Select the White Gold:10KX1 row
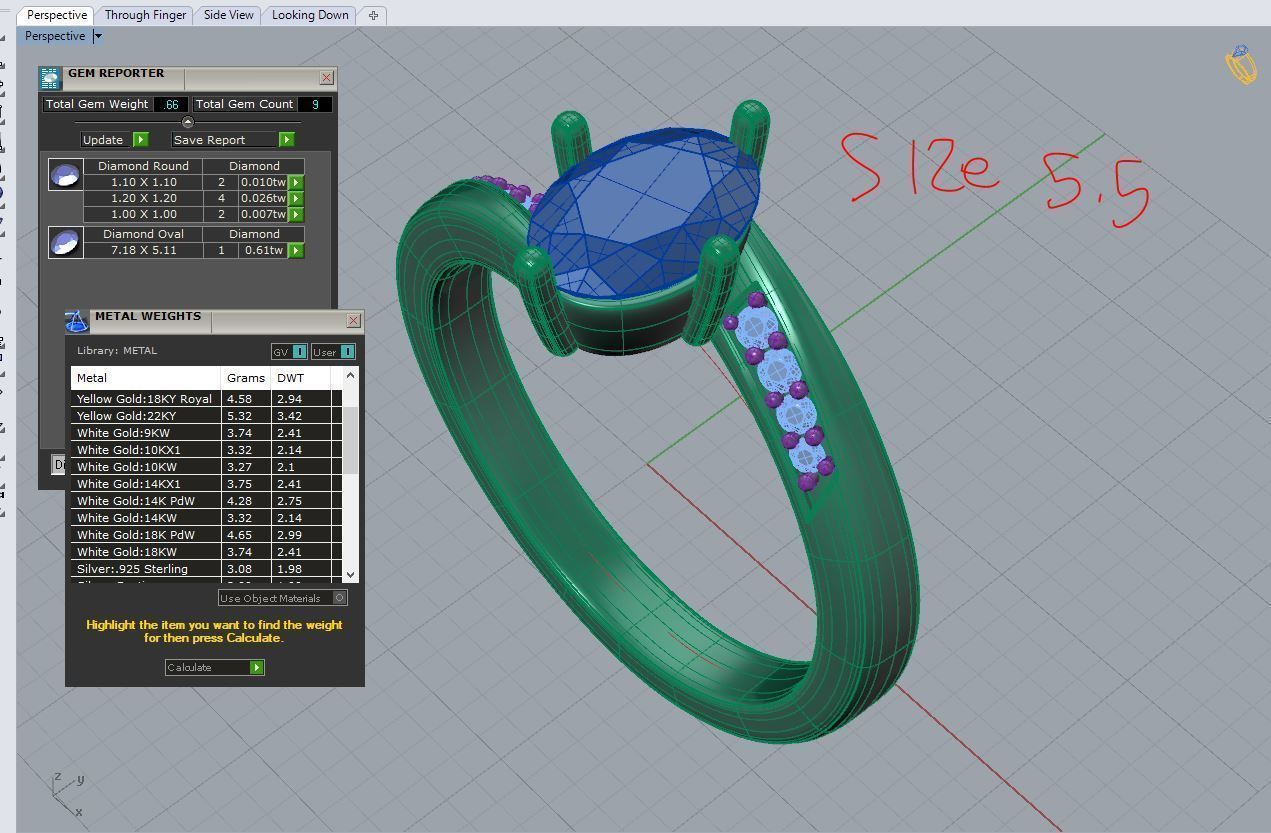The image size is (1271, 833). [x=206, y=450]
